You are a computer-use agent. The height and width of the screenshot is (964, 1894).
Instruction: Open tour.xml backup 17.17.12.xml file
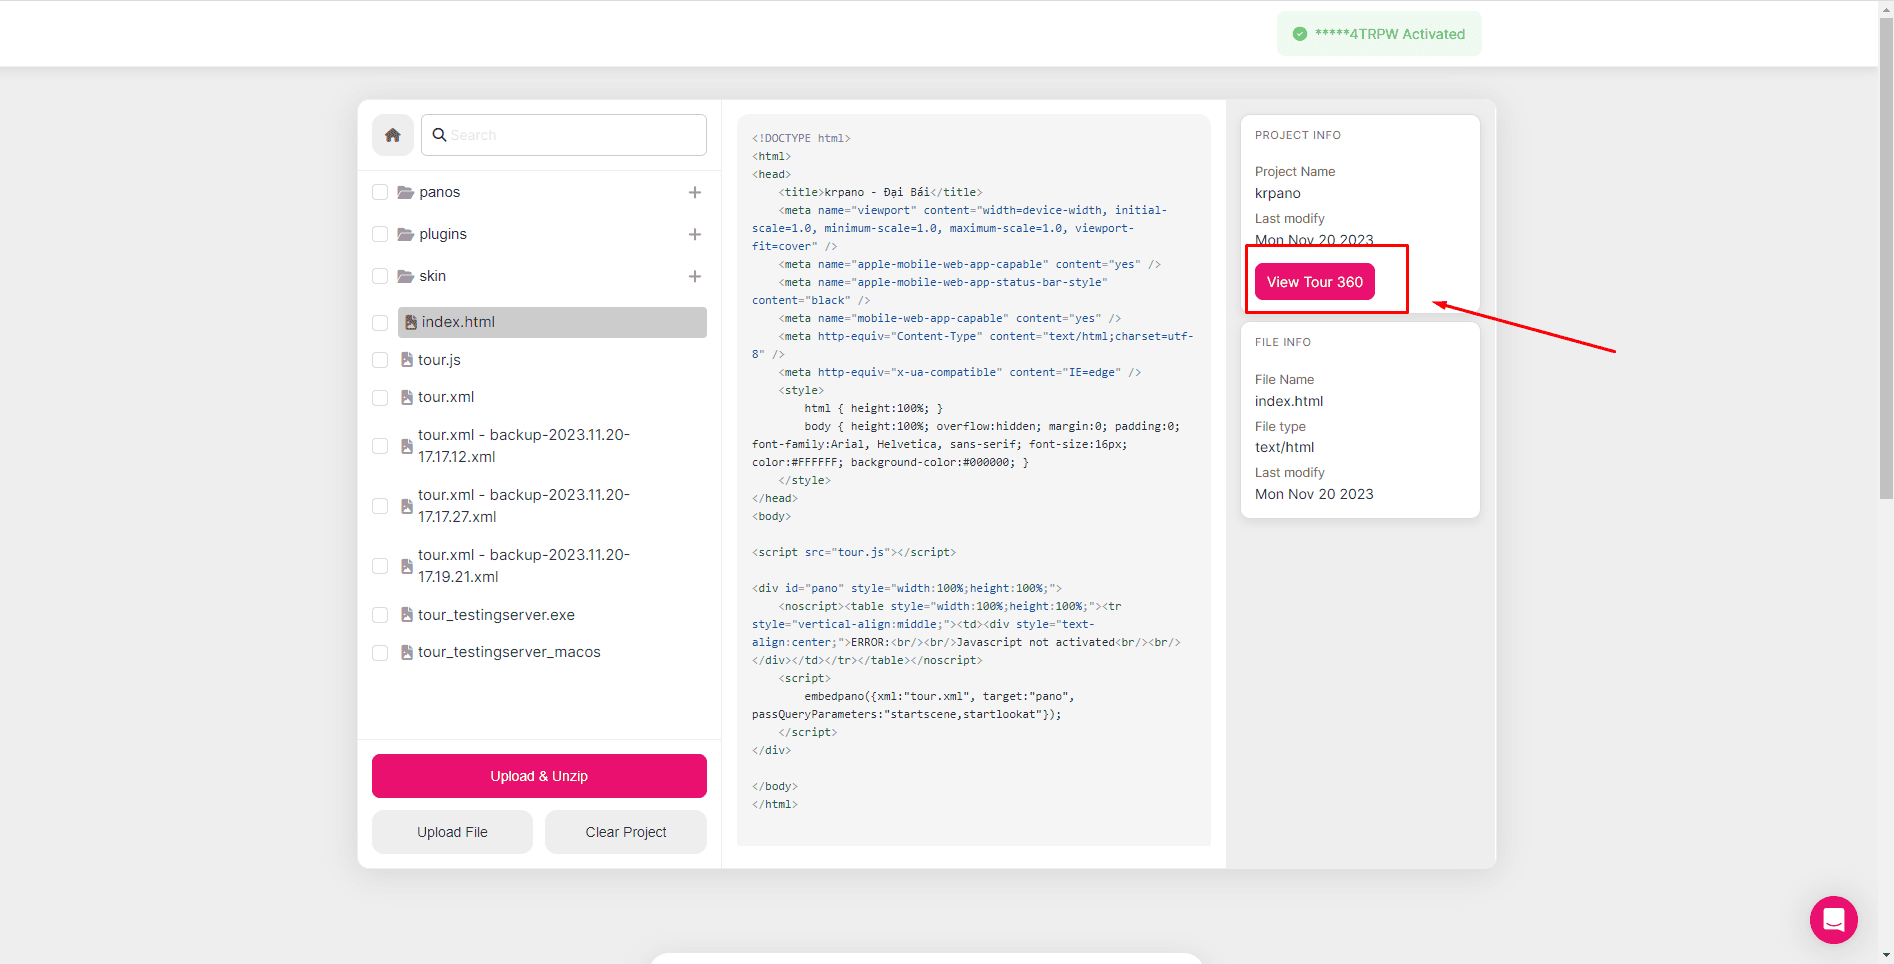(x=524, y=446)
